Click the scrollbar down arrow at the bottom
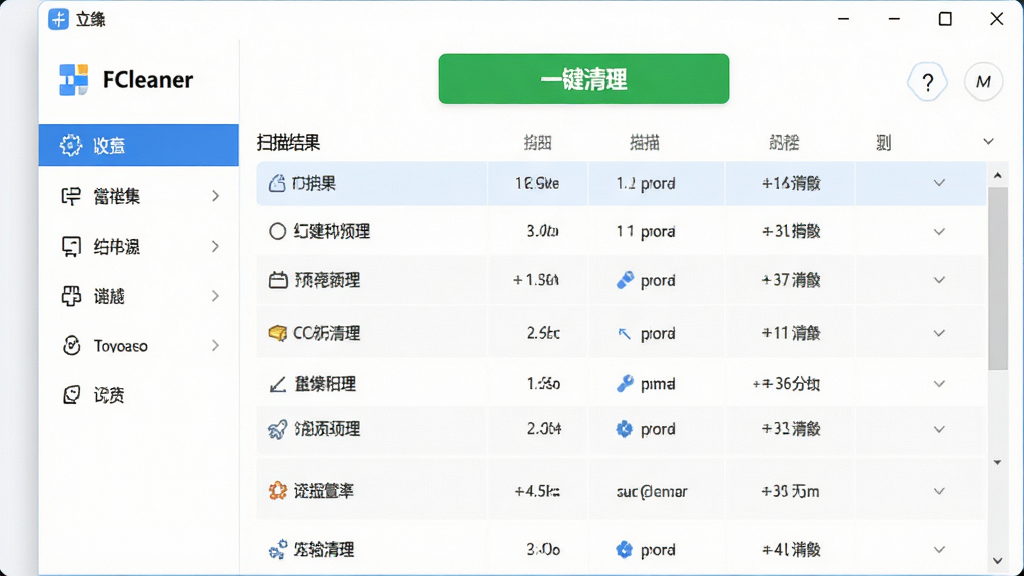This screenshot has width=1024, height=576. tap(997, 560)
